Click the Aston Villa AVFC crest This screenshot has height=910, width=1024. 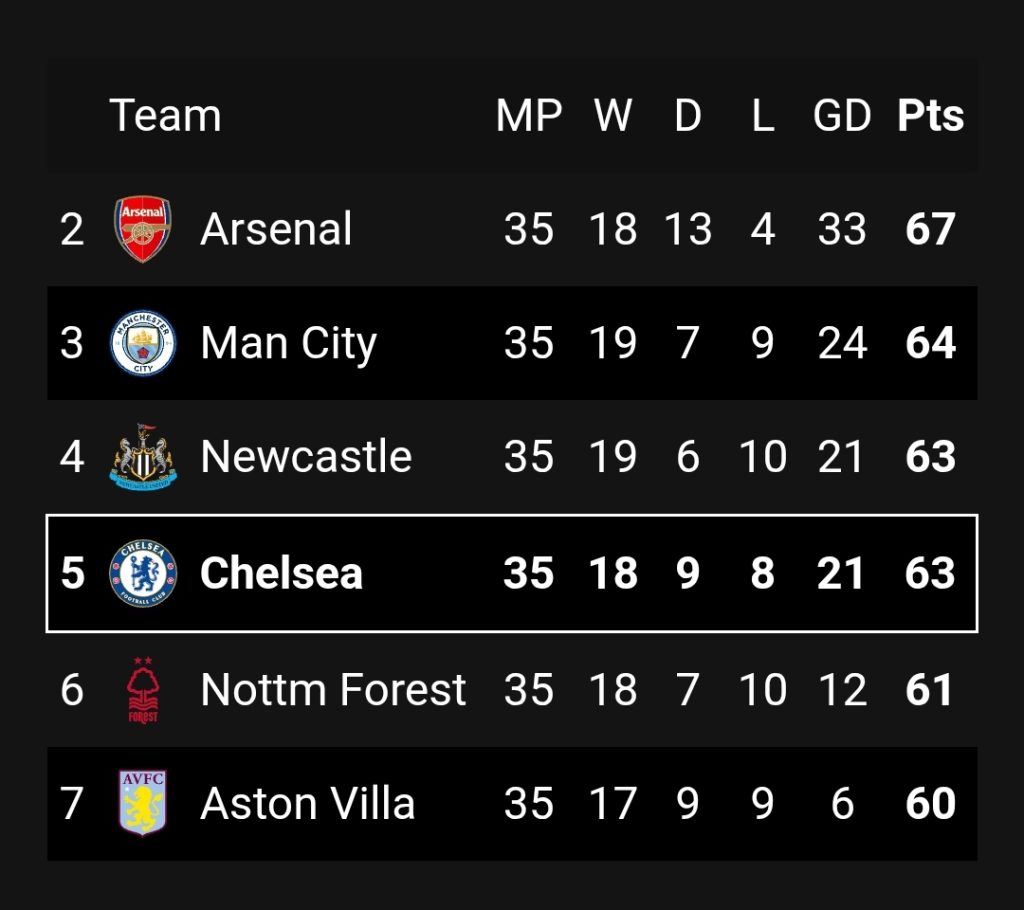tap(143, 803)
